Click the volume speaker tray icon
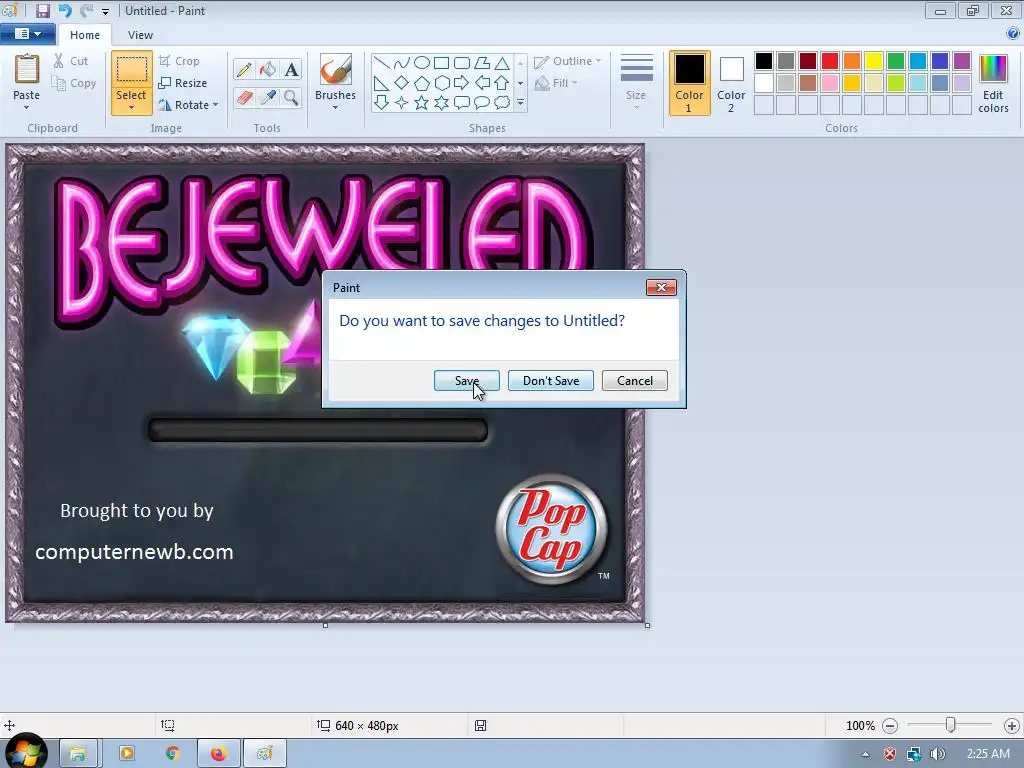Screen dimensions: 1024x768 click(x=937, y=754)
